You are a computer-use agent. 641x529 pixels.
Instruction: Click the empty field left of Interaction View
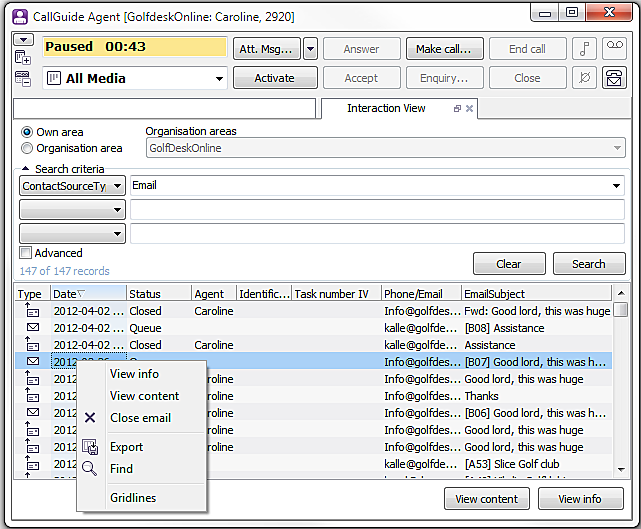tap(164, 109)
